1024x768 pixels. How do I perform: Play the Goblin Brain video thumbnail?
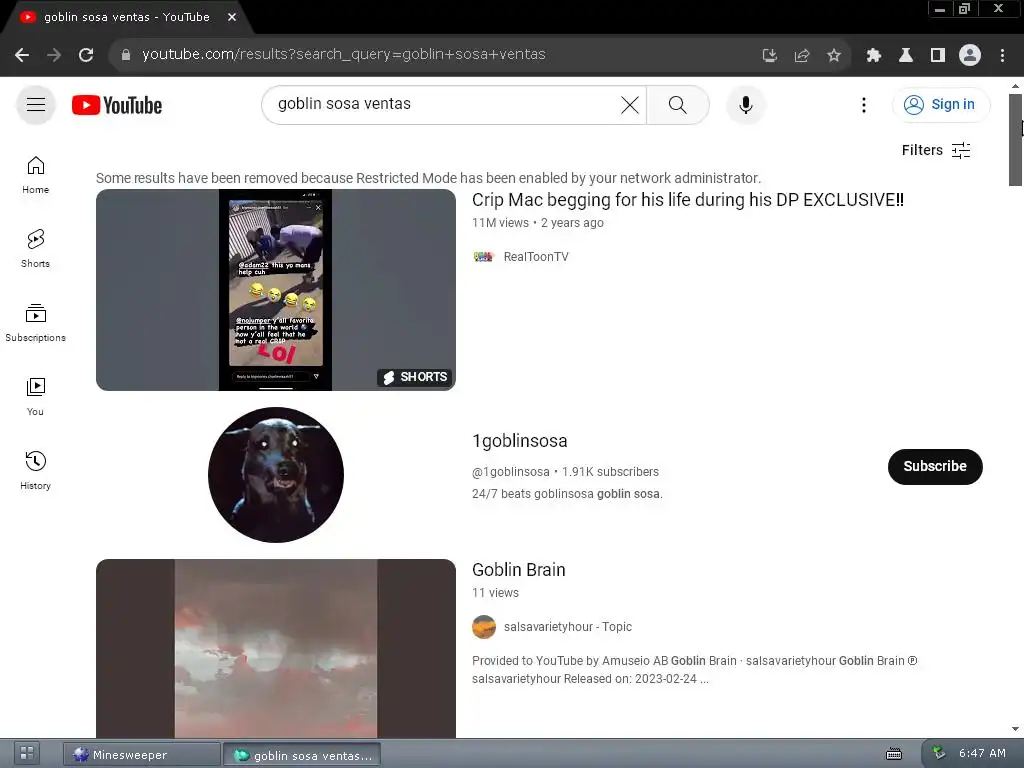click(x=276, y=648)
